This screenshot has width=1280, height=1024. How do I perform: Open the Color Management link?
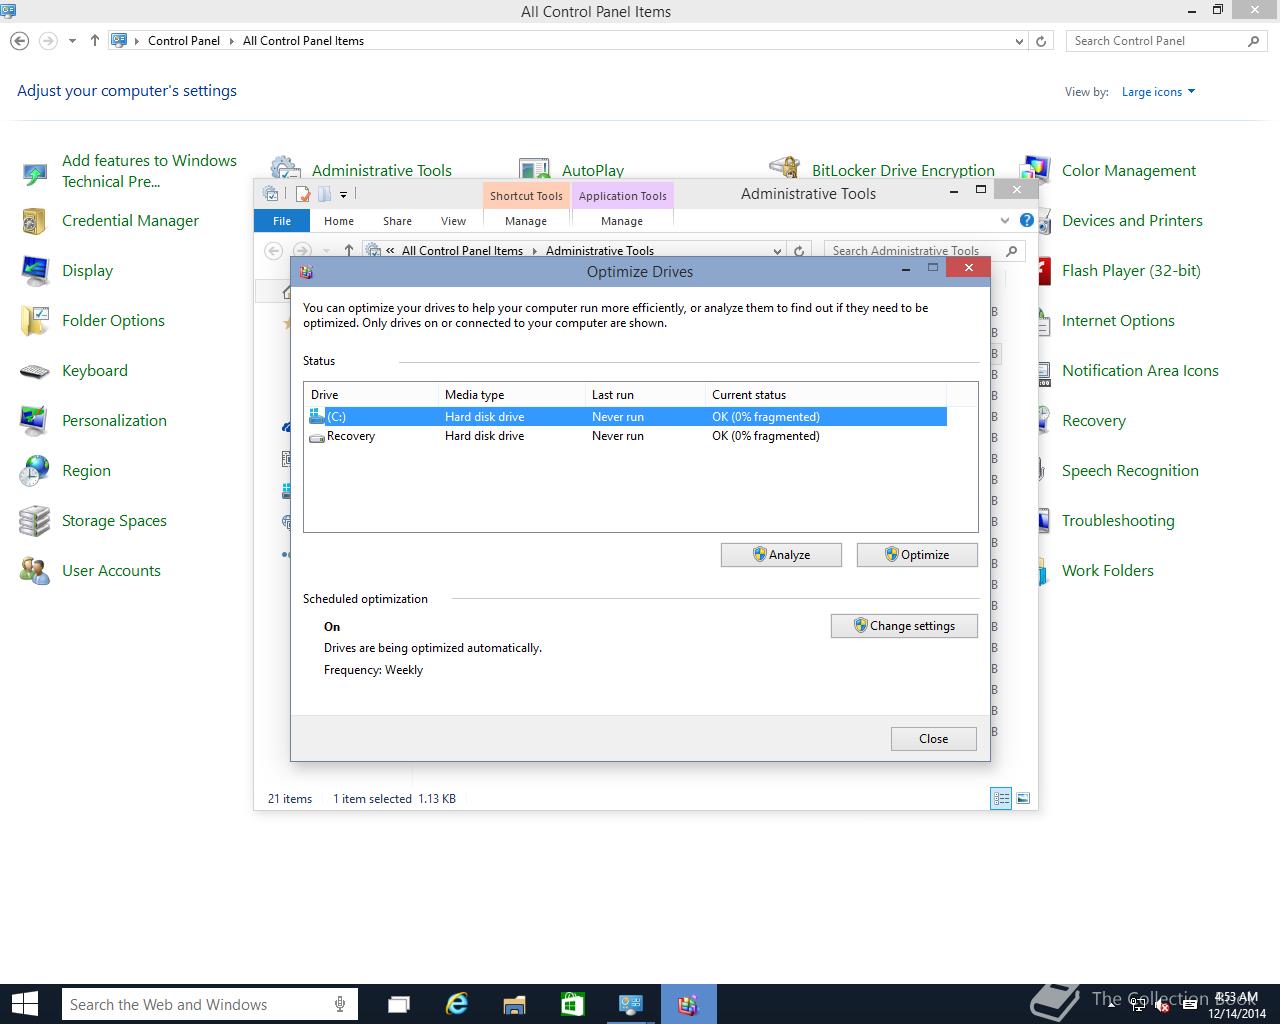click(x=1128, y=171)
